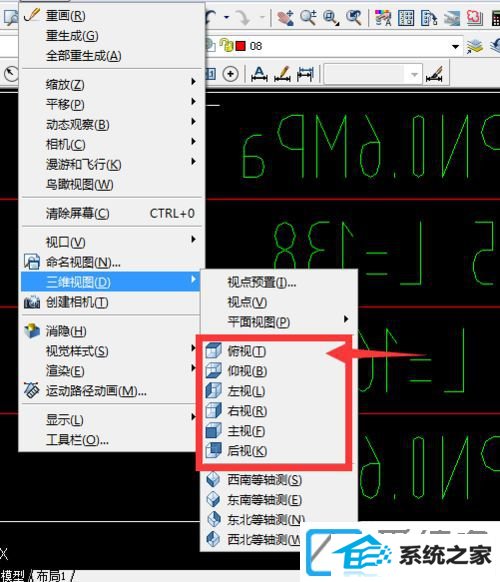500x582 pixels.
Task: Pick the Left view (左视) cube icon
Action: [214, 390]
